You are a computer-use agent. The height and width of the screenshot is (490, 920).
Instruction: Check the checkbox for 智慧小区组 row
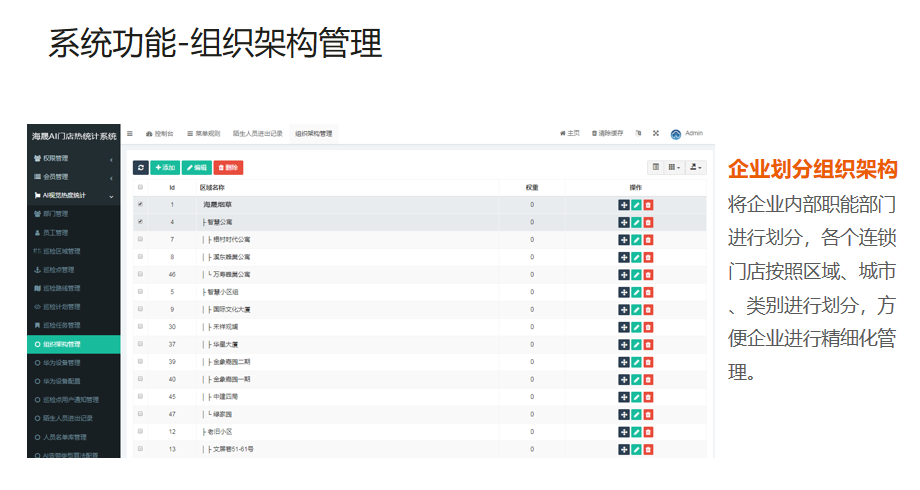click(140, 292)
